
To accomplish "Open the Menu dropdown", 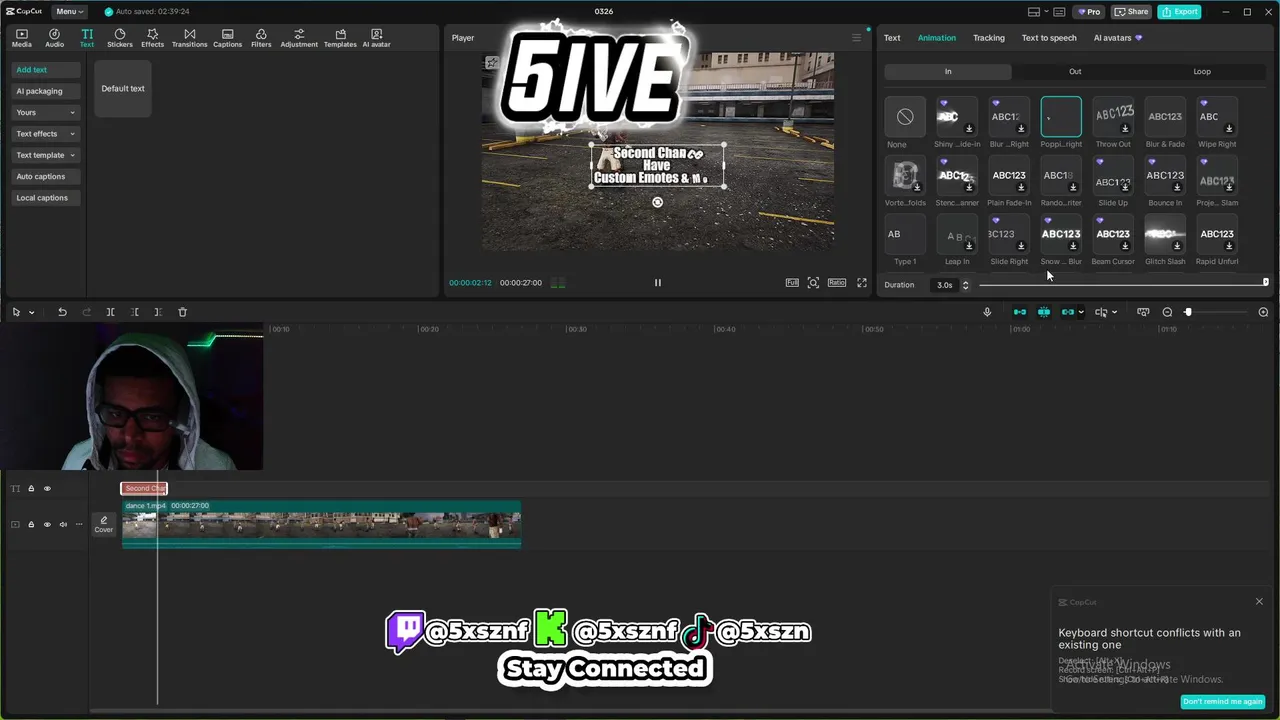I will [69, 12].
